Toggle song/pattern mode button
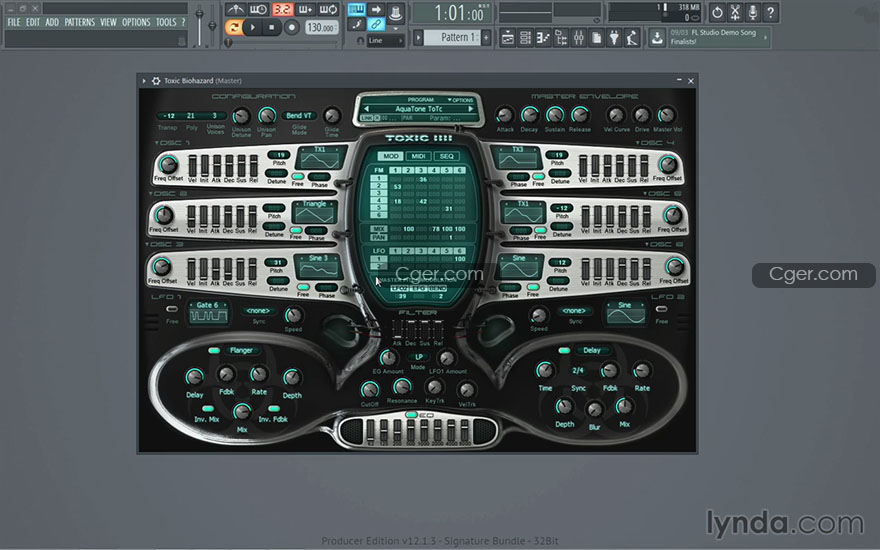Viewport: 880px width, 550px height. 234,27
